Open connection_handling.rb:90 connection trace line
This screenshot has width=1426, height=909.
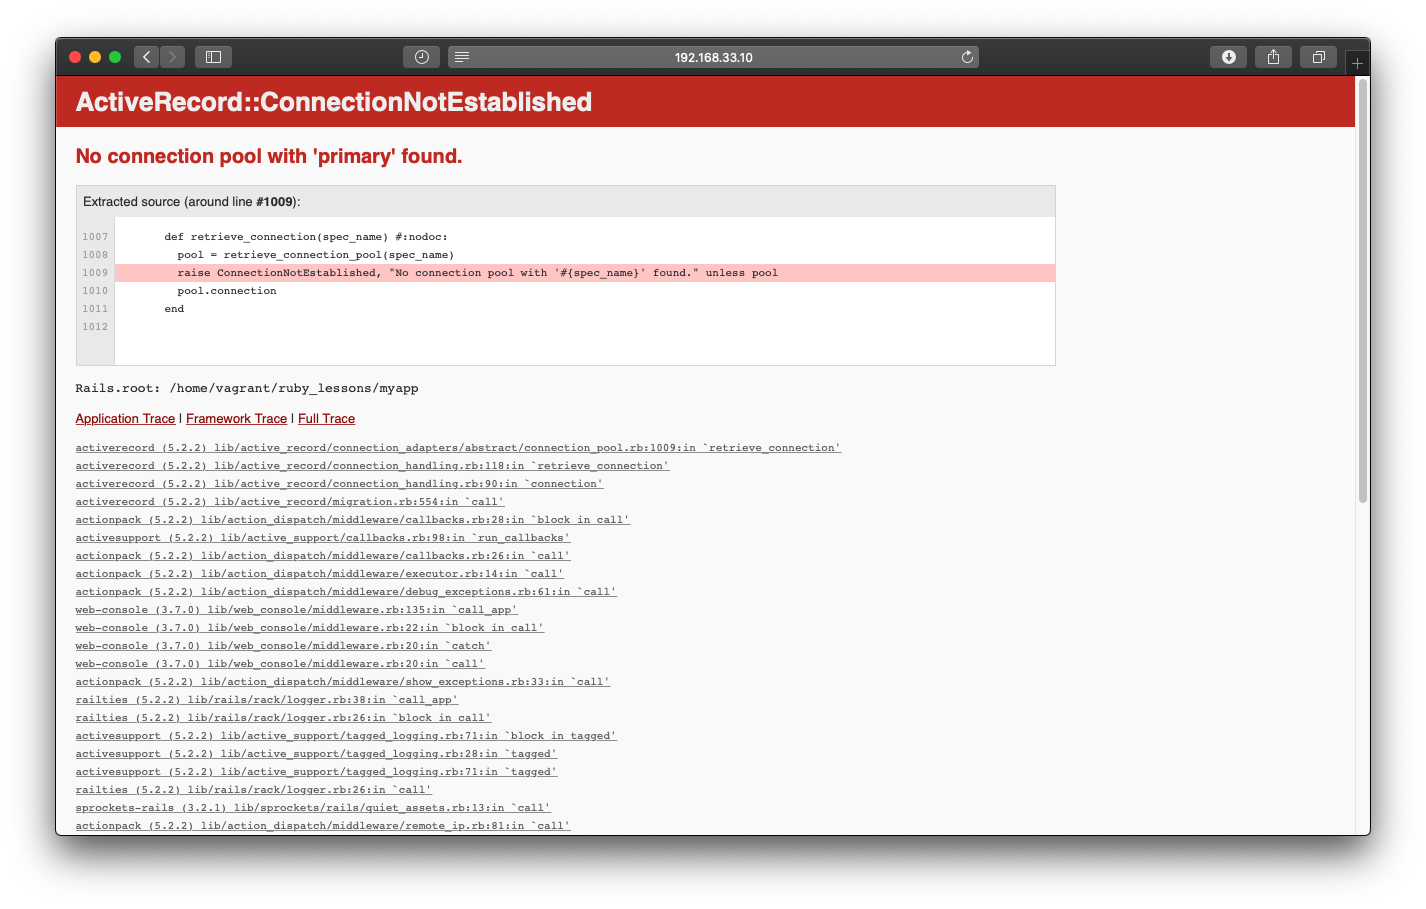[x=339, y=484]
